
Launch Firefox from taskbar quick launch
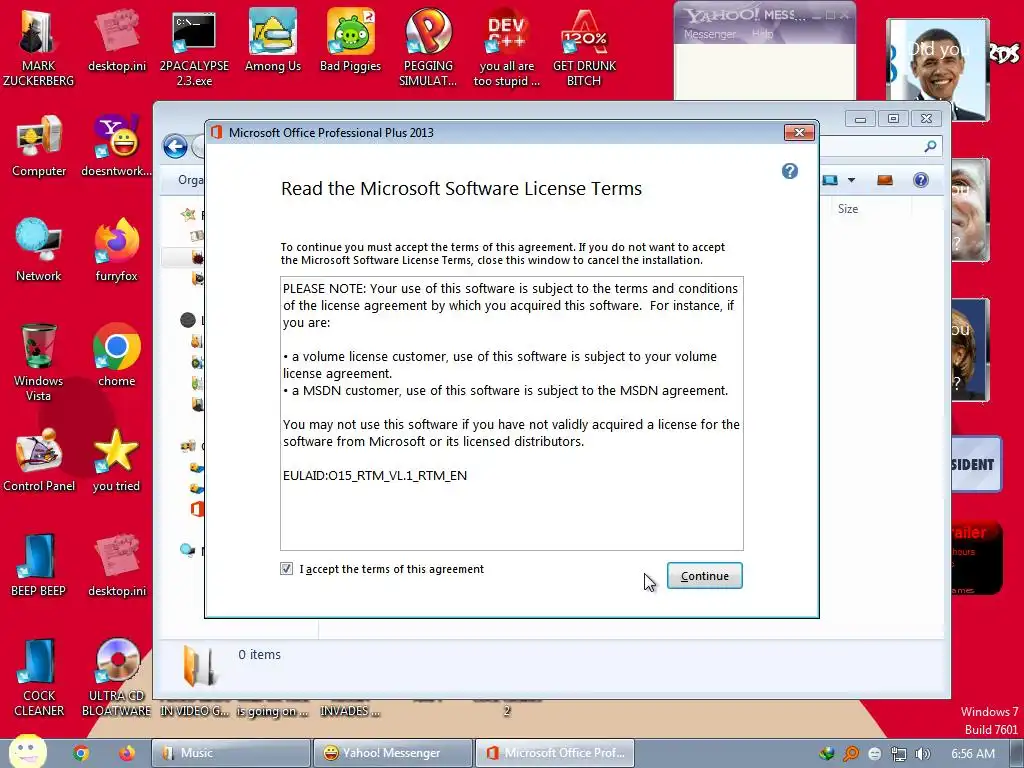tap(127, 753)
